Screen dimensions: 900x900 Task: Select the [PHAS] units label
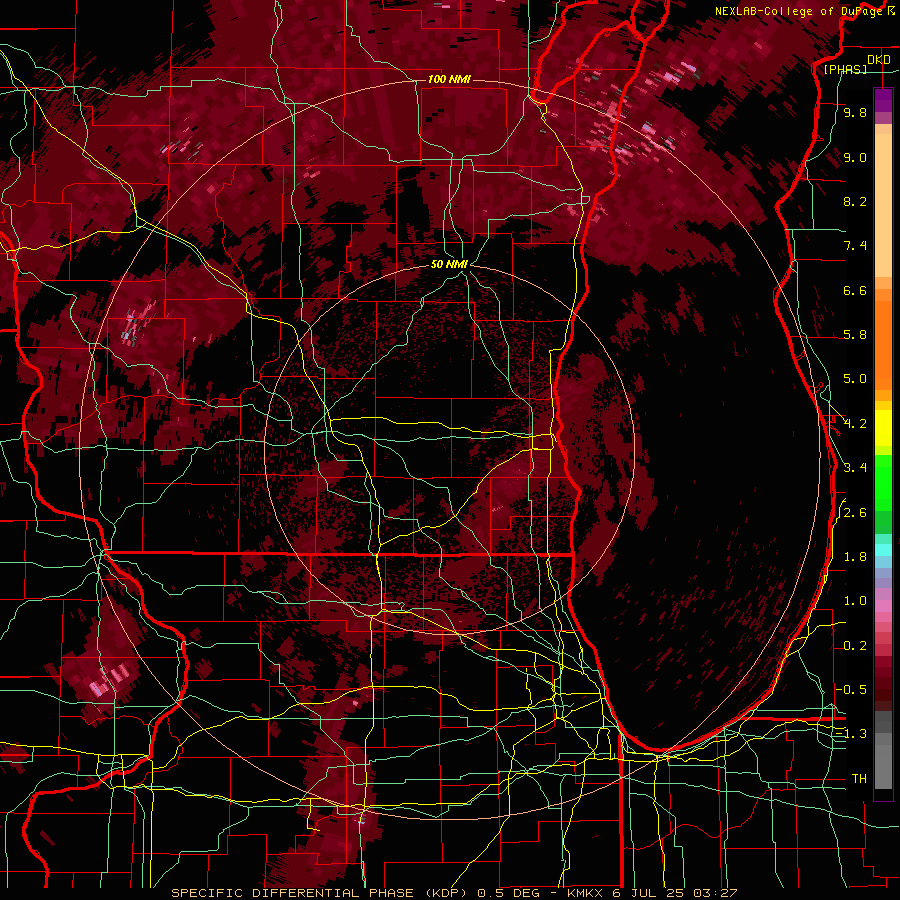[x=845, y=69]
